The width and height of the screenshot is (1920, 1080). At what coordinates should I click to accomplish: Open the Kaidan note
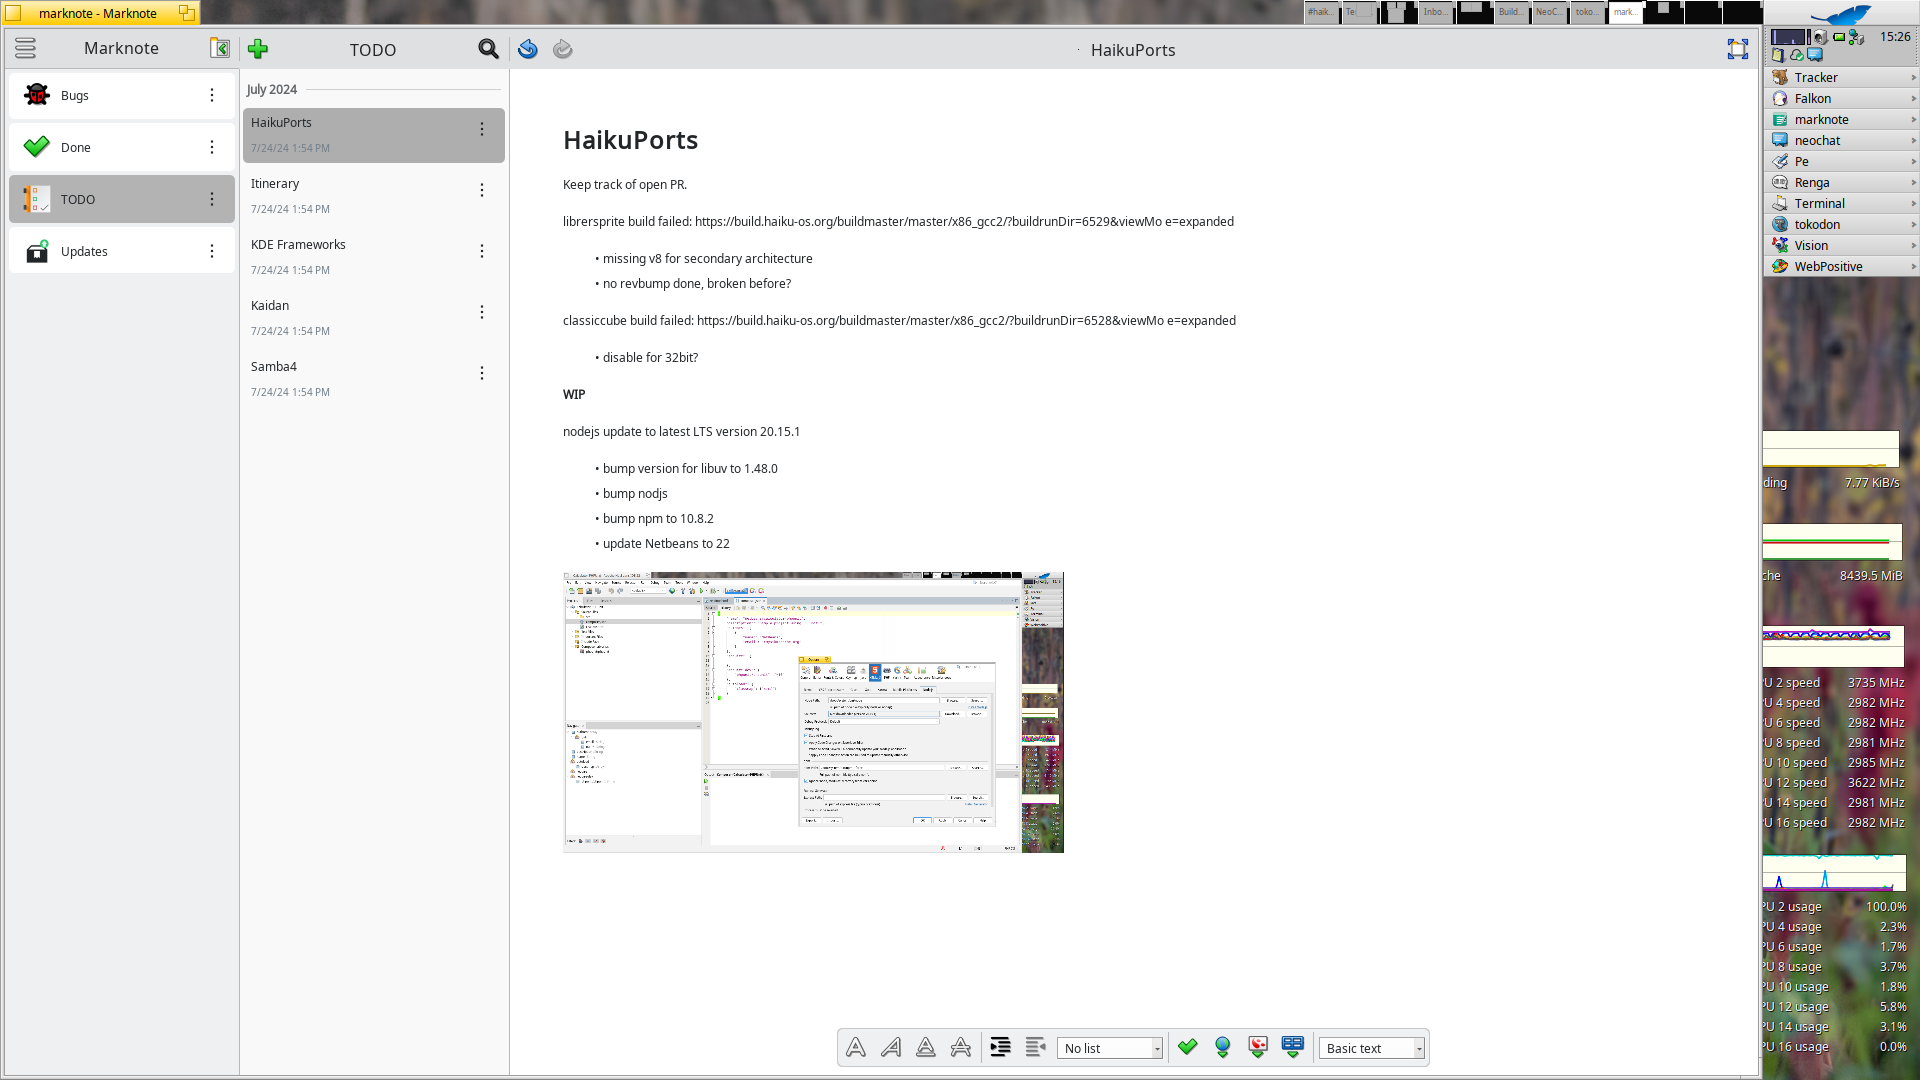tap(374, 318)
